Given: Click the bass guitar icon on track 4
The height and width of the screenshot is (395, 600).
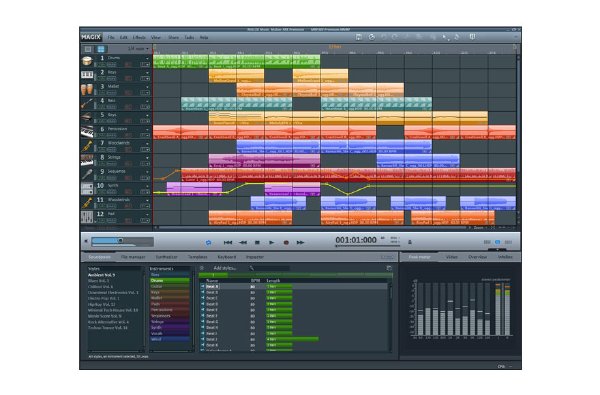Looking at the screenshot, I should coord(87,104).
